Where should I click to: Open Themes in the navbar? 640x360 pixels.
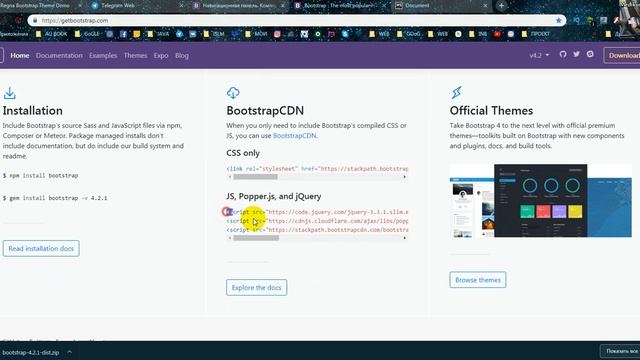[136, 56]
